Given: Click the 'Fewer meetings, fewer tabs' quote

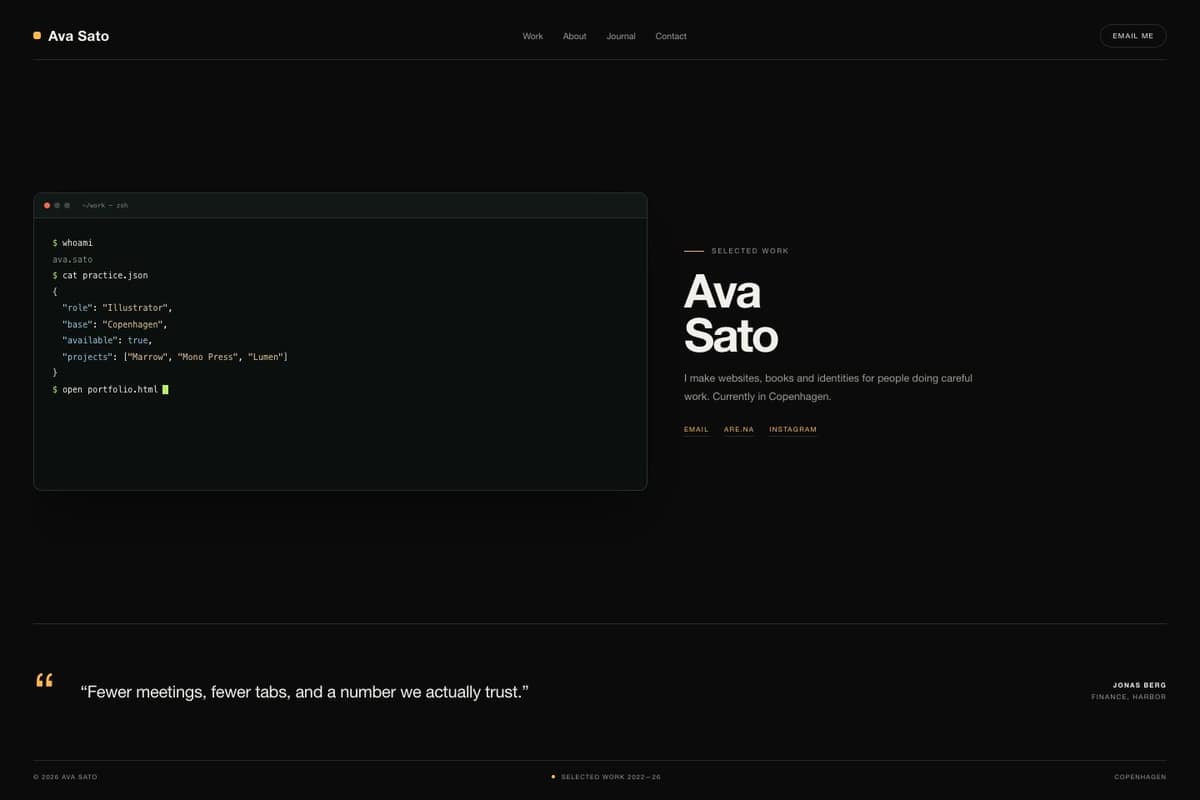Looking at the screenshot, I should point(304,692).
